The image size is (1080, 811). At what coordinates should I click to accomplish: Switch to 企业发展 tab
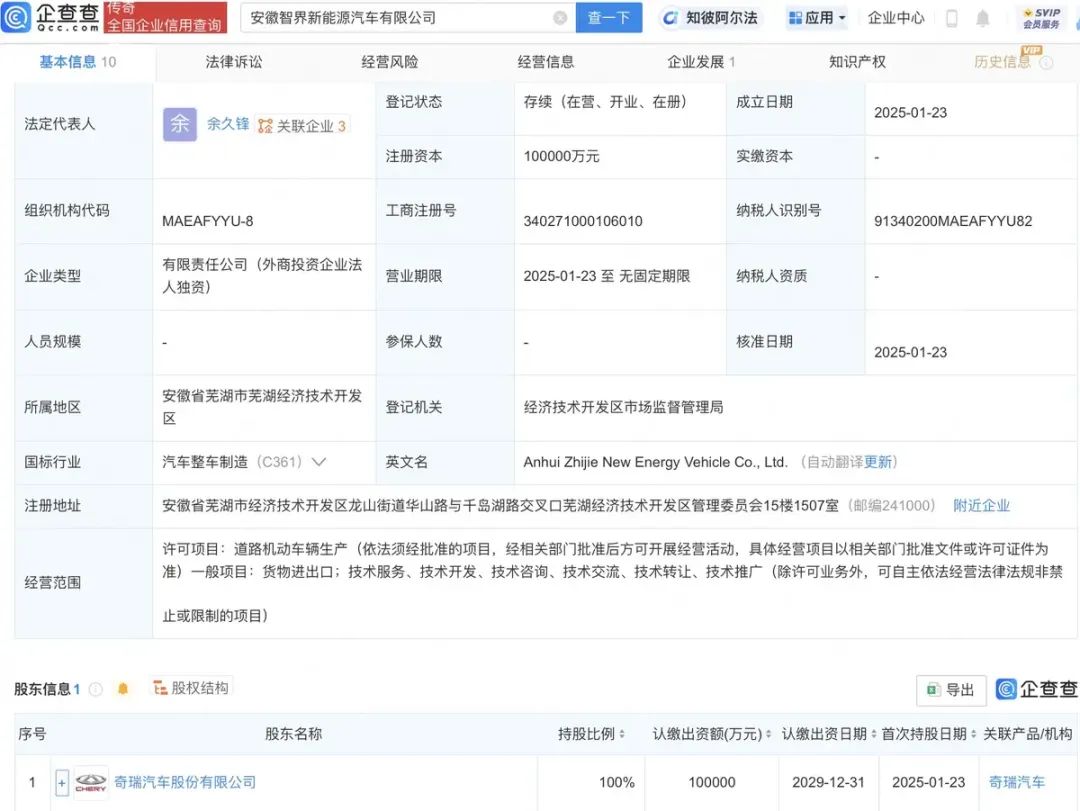701,62
